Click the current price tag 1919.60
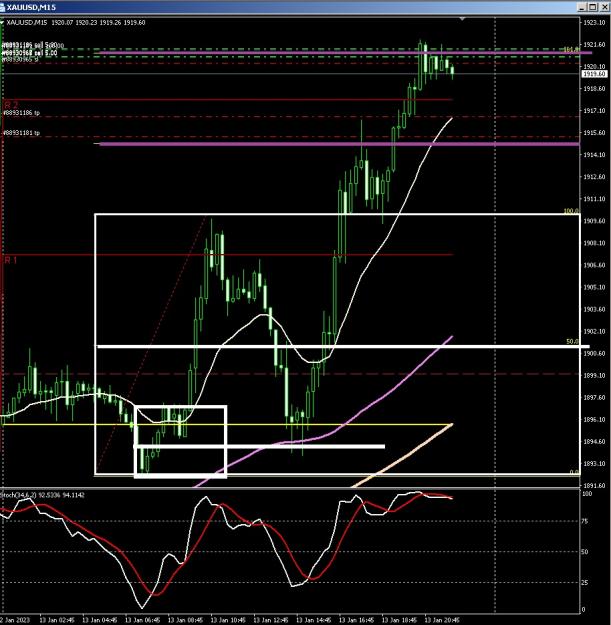 click(x=594, y=74)
